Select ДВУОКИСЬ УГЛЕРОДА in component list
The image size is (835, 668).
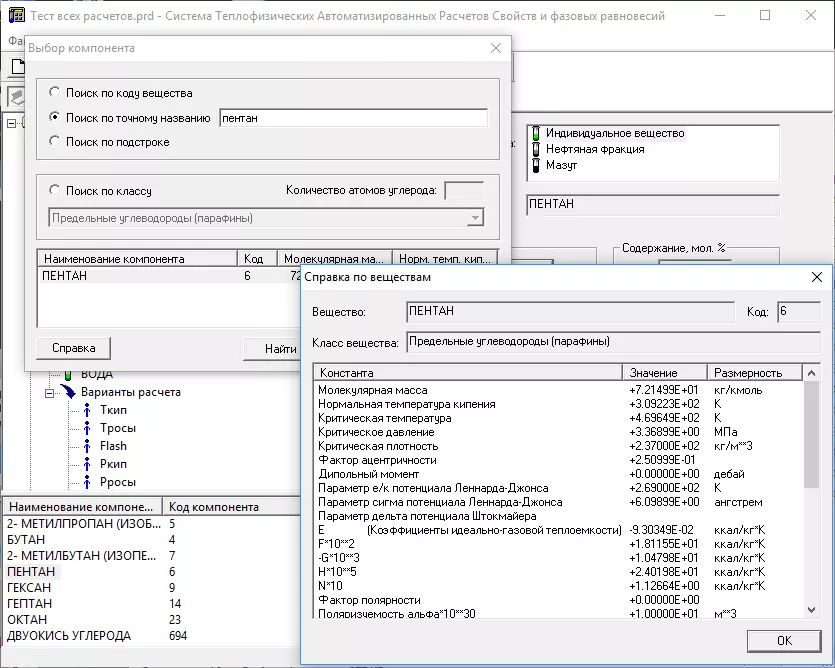(x=69, y=636)
